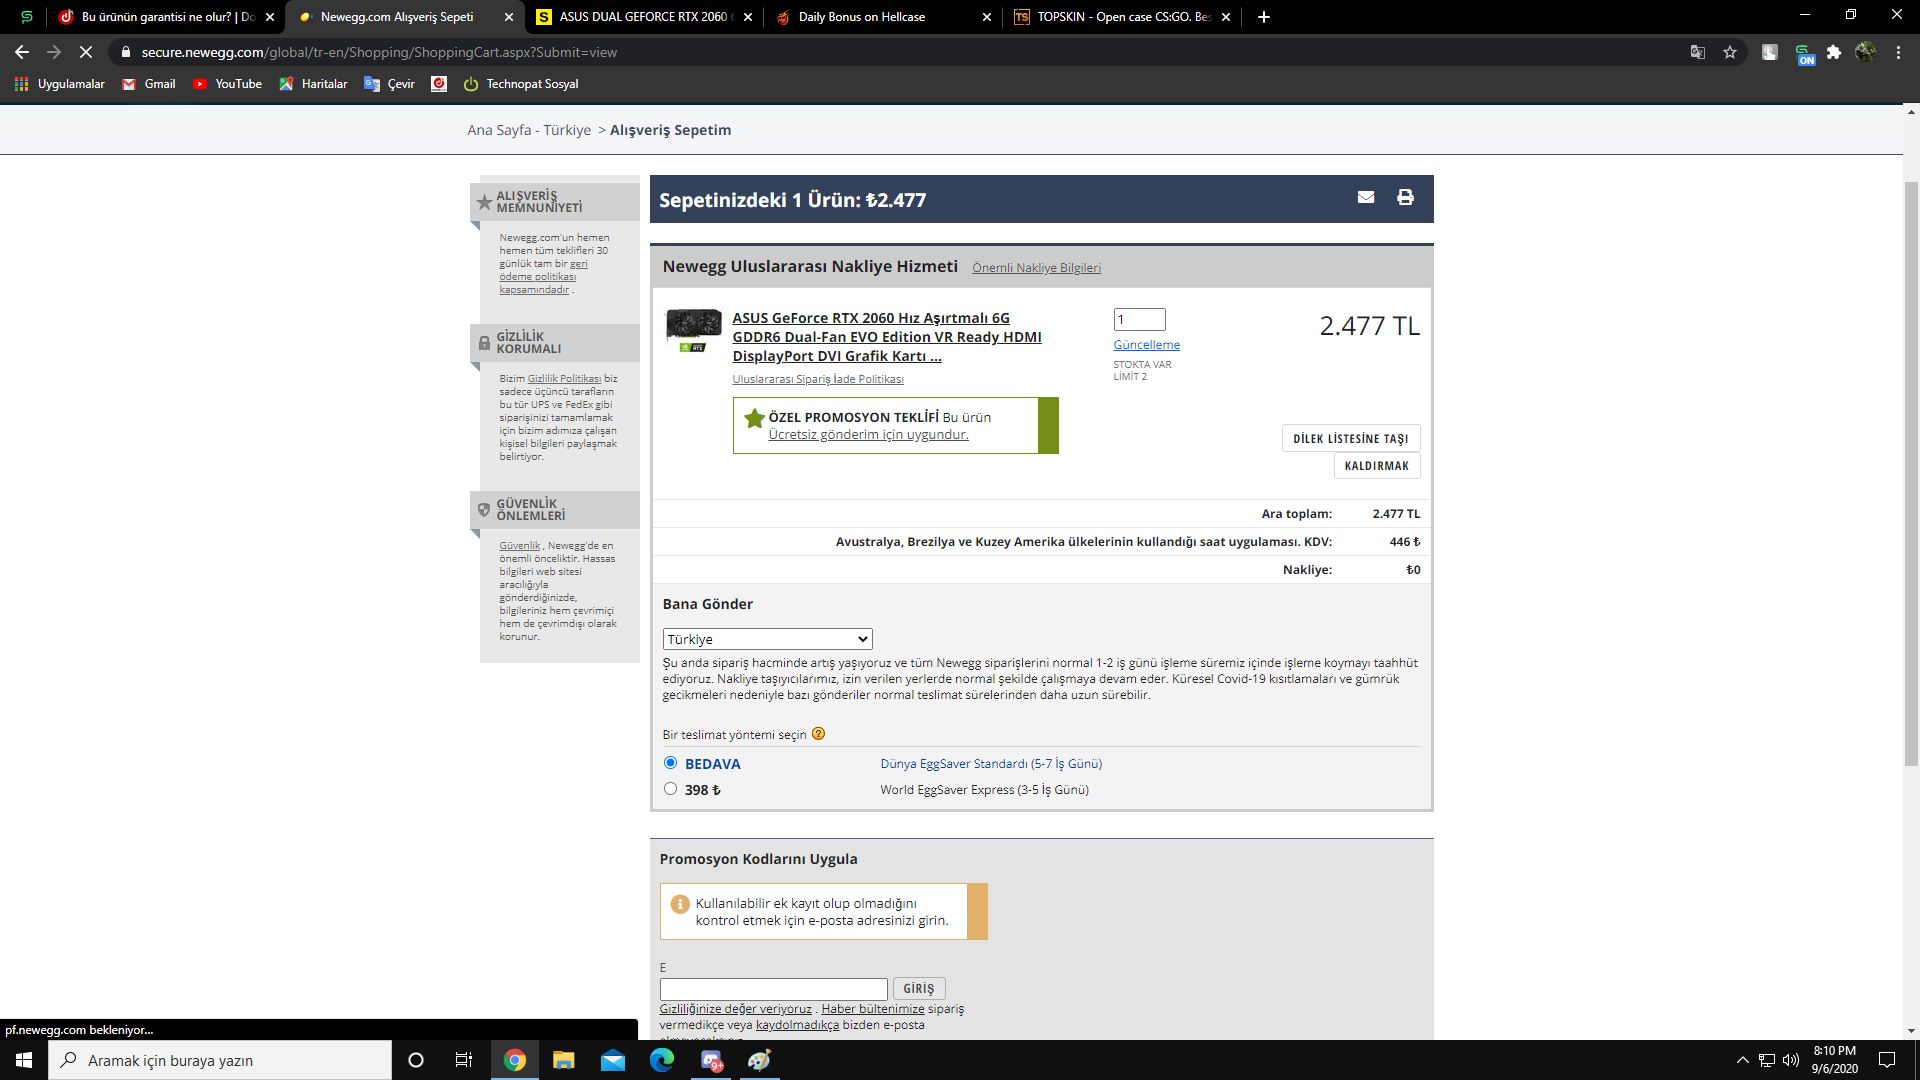Click the print cart printer icon
This screenshot has width=1920, height=1080.
click(1405, 197)
